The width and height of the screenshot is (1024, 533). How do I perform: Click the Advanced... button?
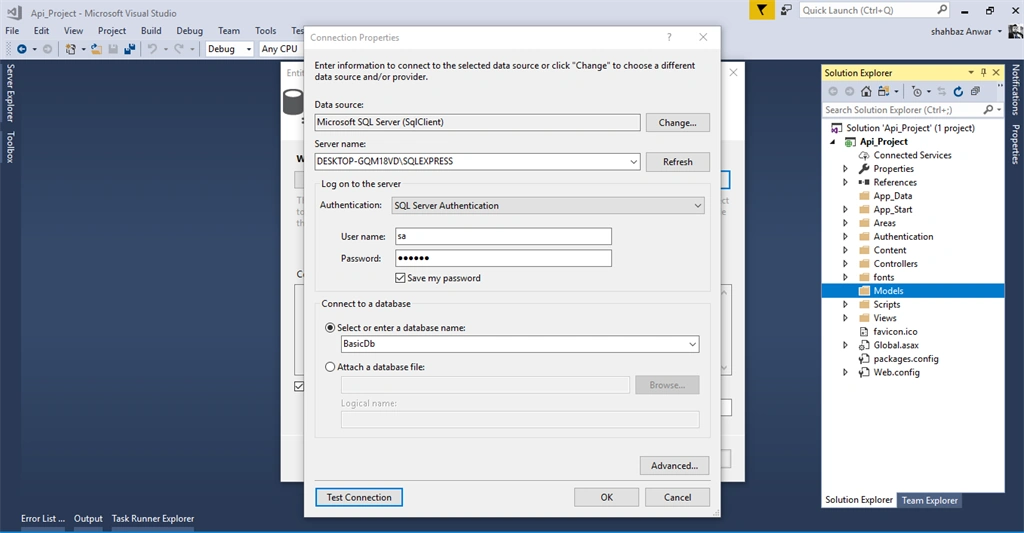(x=674, y=466)
